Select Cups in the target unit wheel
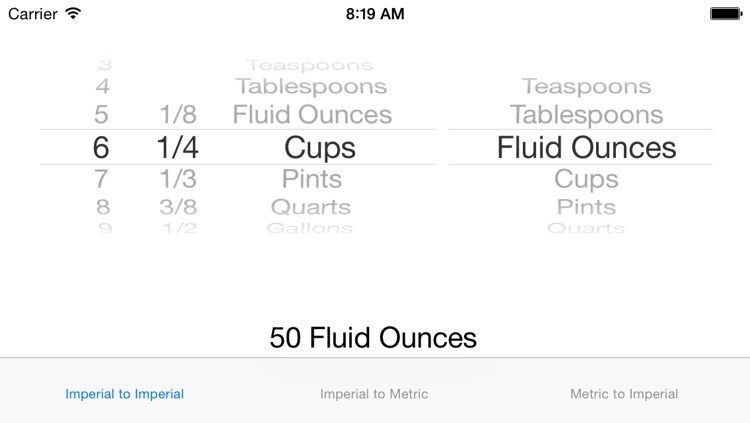This screenshot has height=423, width=750. [x=586, y=180]
